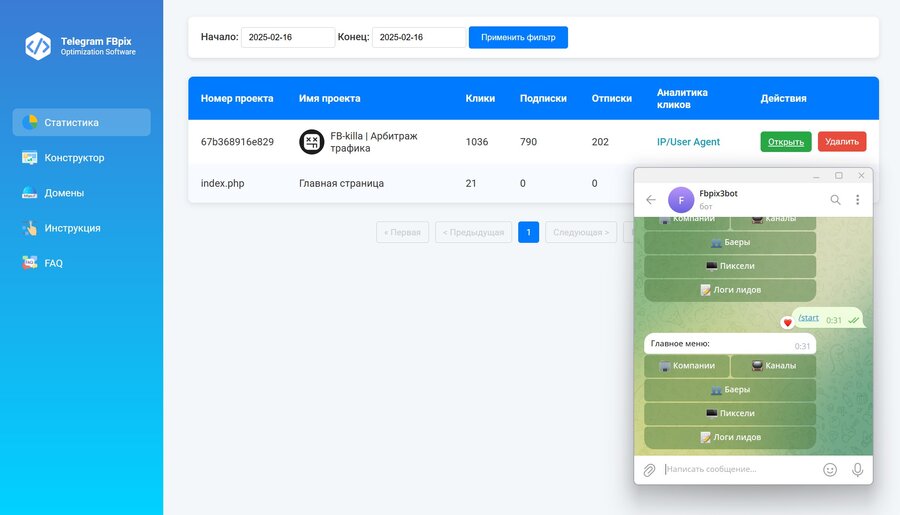900x515 pixels.
Task: Click the FB-killa project avatar
Action: pos(312,142)
